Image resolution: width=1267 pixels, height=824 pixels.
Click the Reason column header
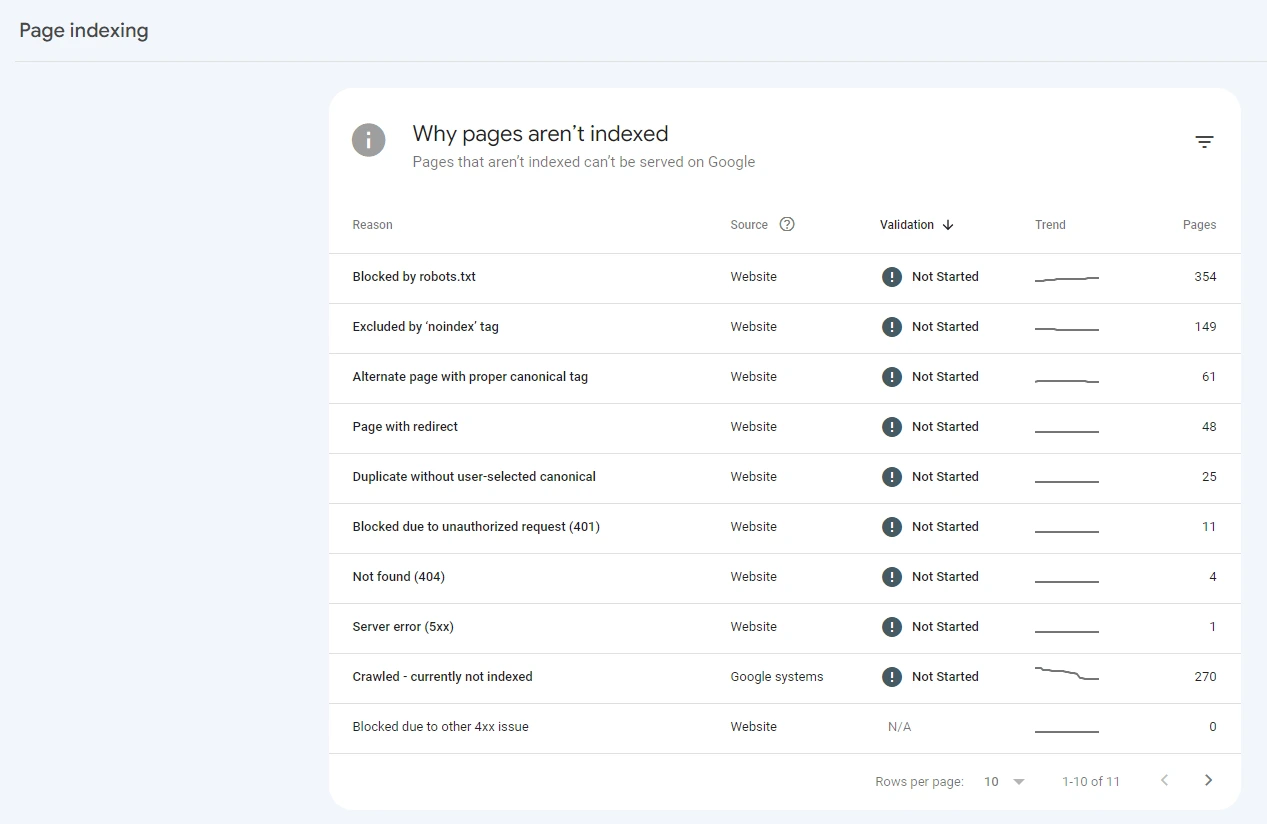tap(372, 225)
